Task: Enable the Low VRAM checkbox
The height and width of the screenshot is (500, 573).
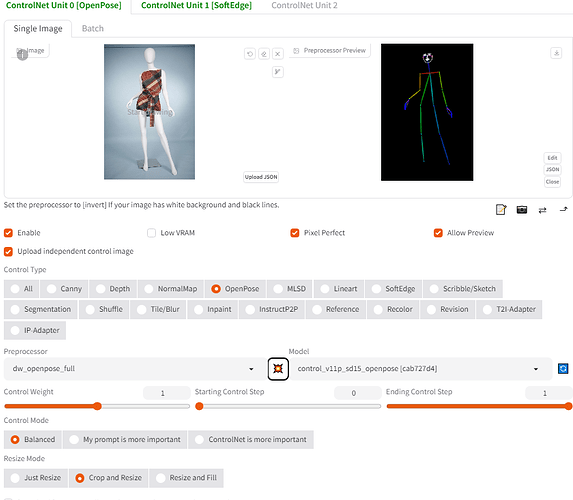Action: (151, 233)
